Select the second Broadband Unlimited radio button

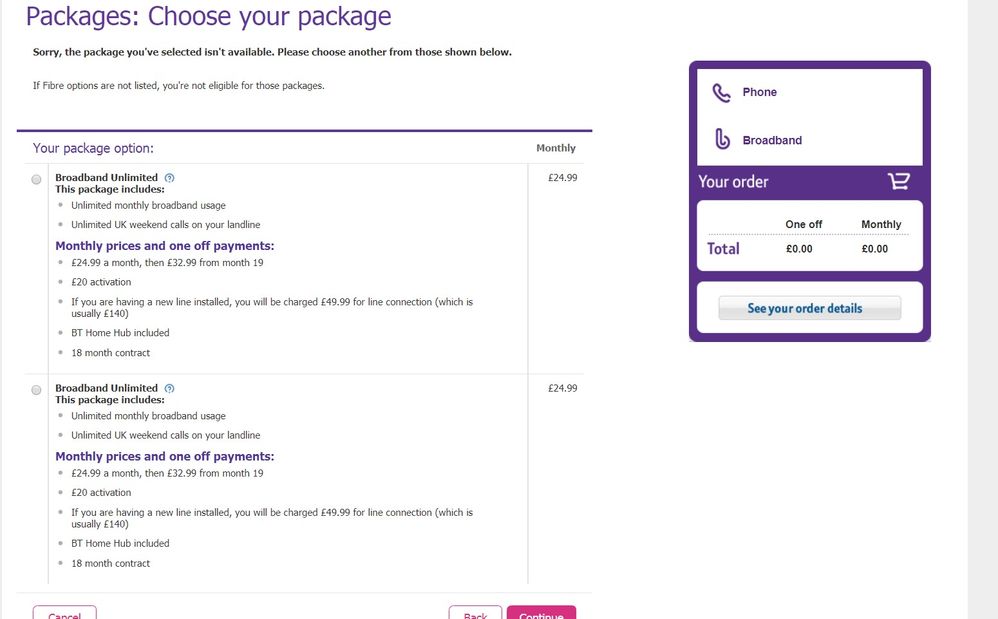coord(37,389)
